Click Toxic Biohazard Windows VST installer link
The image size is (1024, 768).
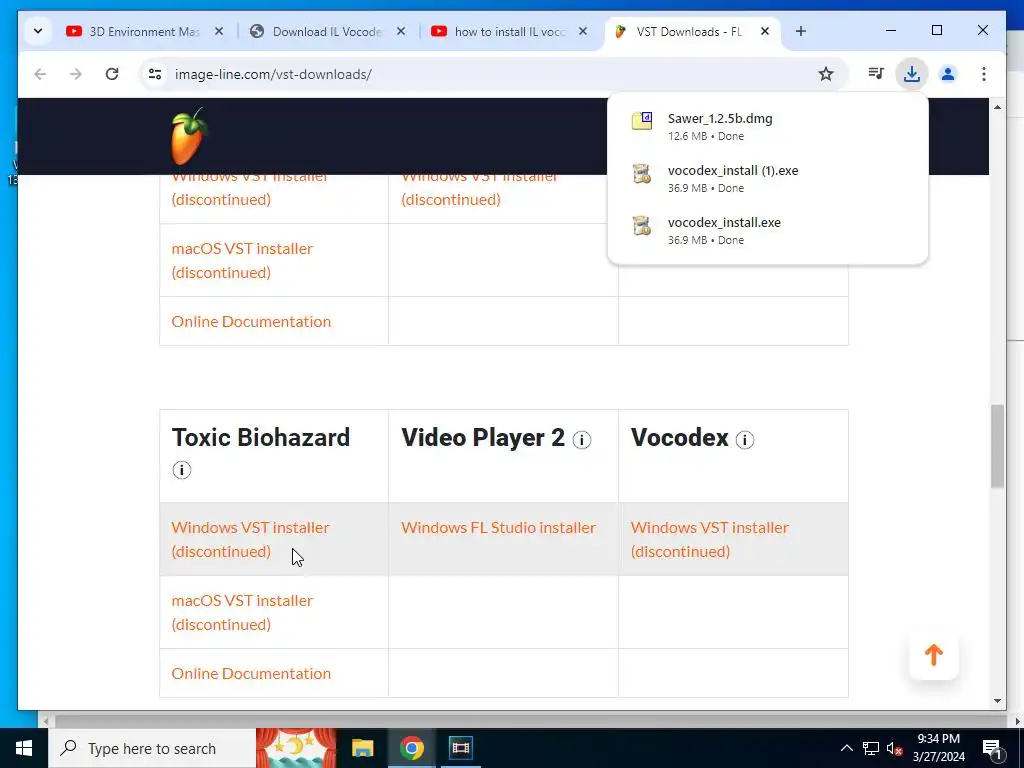click(x=250, y=539)
